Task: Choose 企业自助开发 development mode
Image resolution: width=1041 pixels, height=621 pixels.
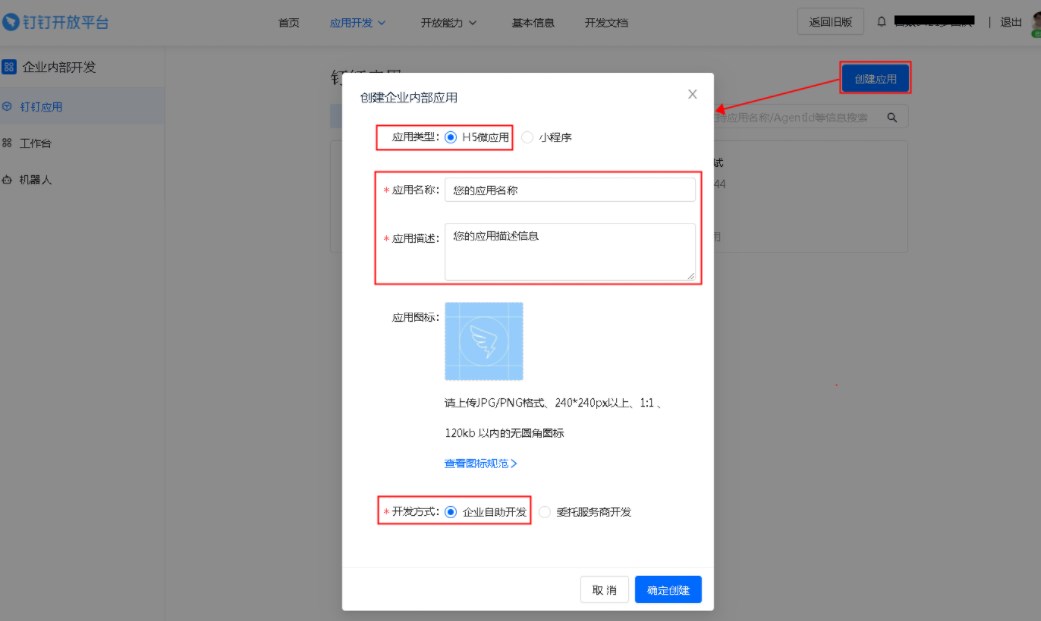Action: [x=451, y=512]
